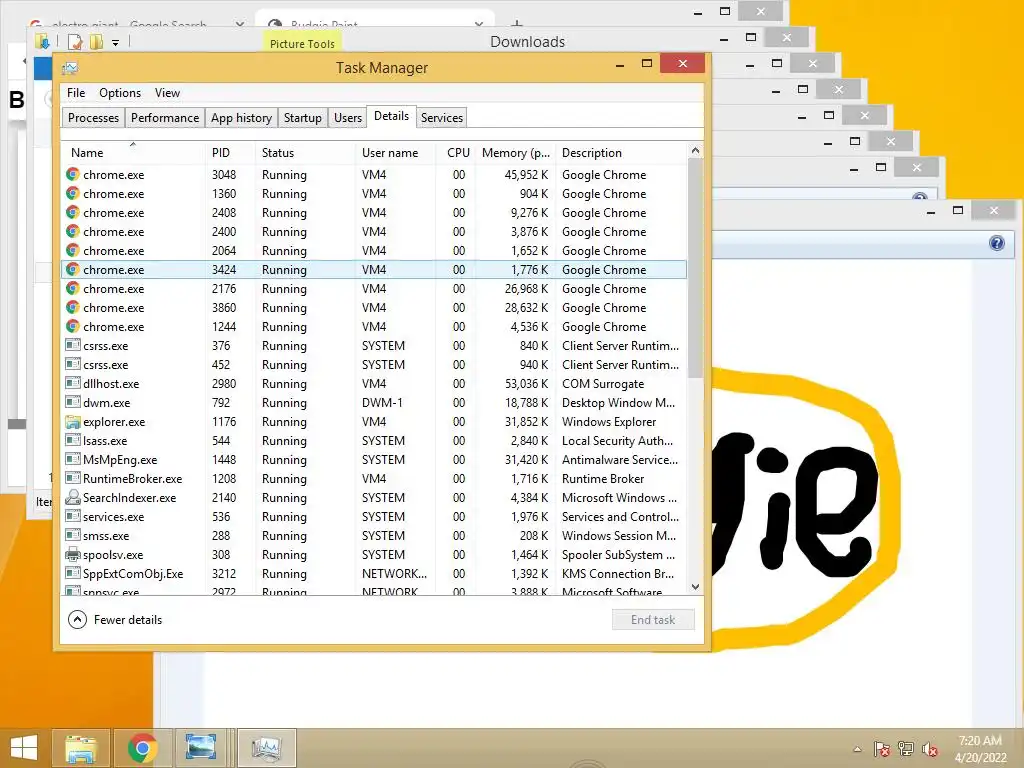Click the Task Manager title bar icon
Image resolution: width=1024 pixels, height=768 pixels.
(70, 68)
